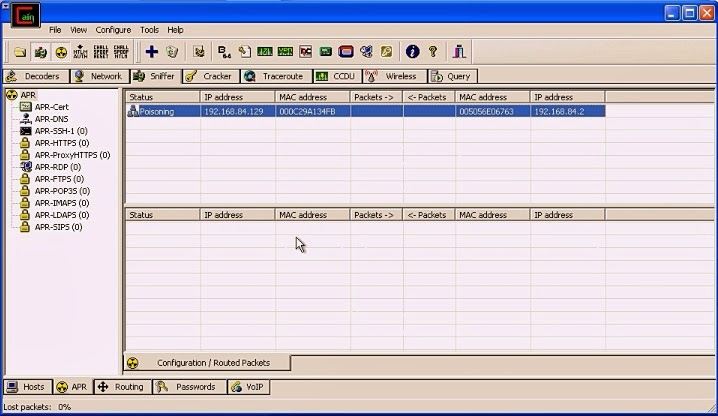Click the blue plus Add to list icon

point(152,52)
